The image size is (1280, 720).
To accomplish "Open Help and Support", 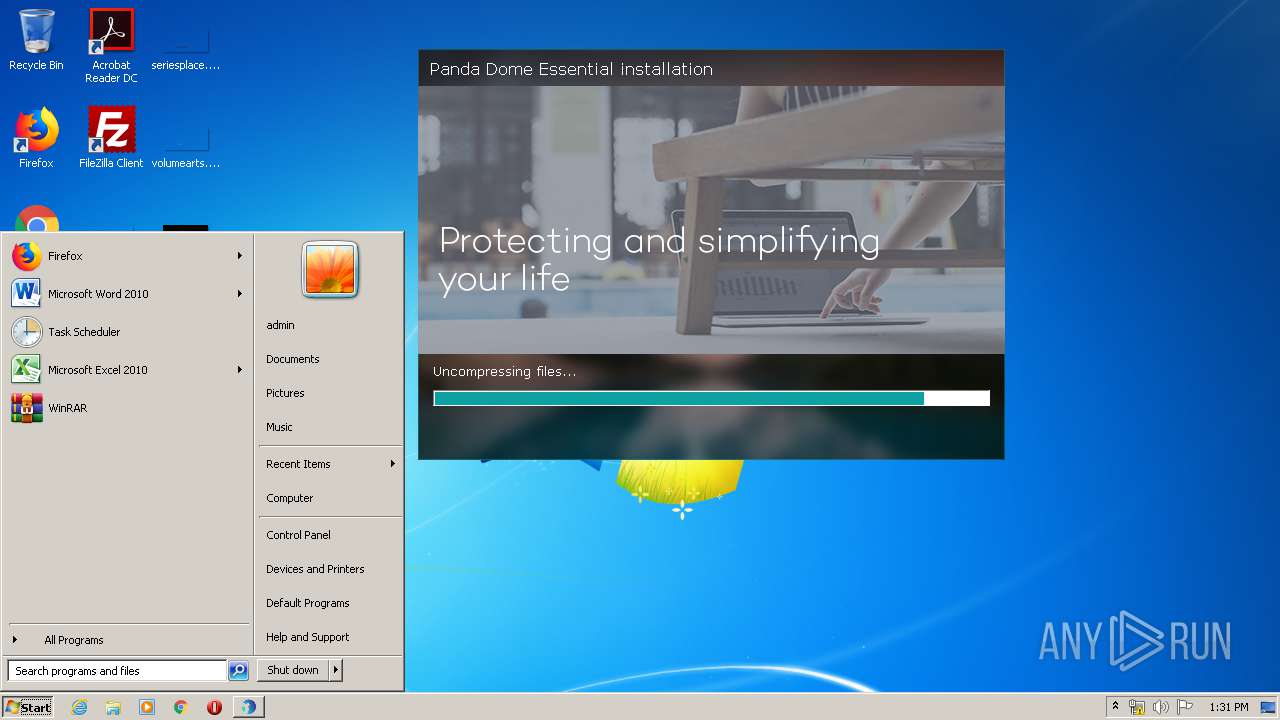I will [x=308, y=637].
